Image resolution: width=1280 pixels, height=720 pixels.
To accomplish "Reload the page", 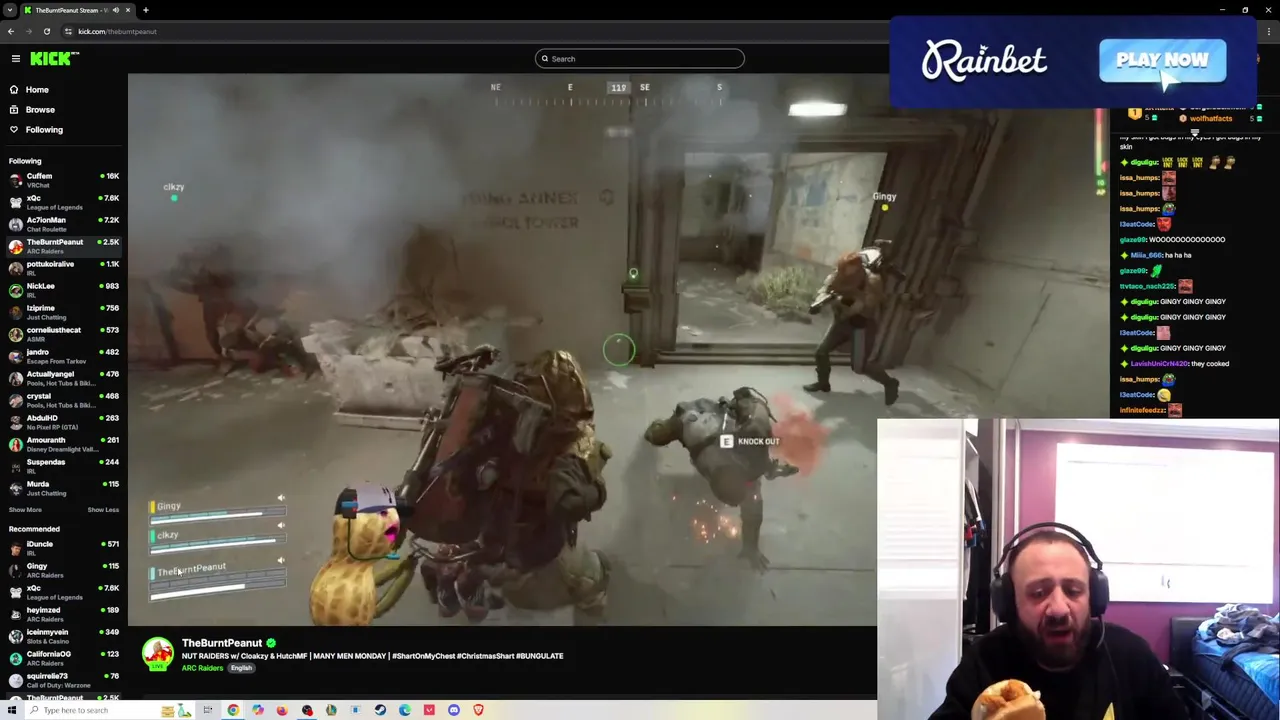I will (x=46, y=31).
